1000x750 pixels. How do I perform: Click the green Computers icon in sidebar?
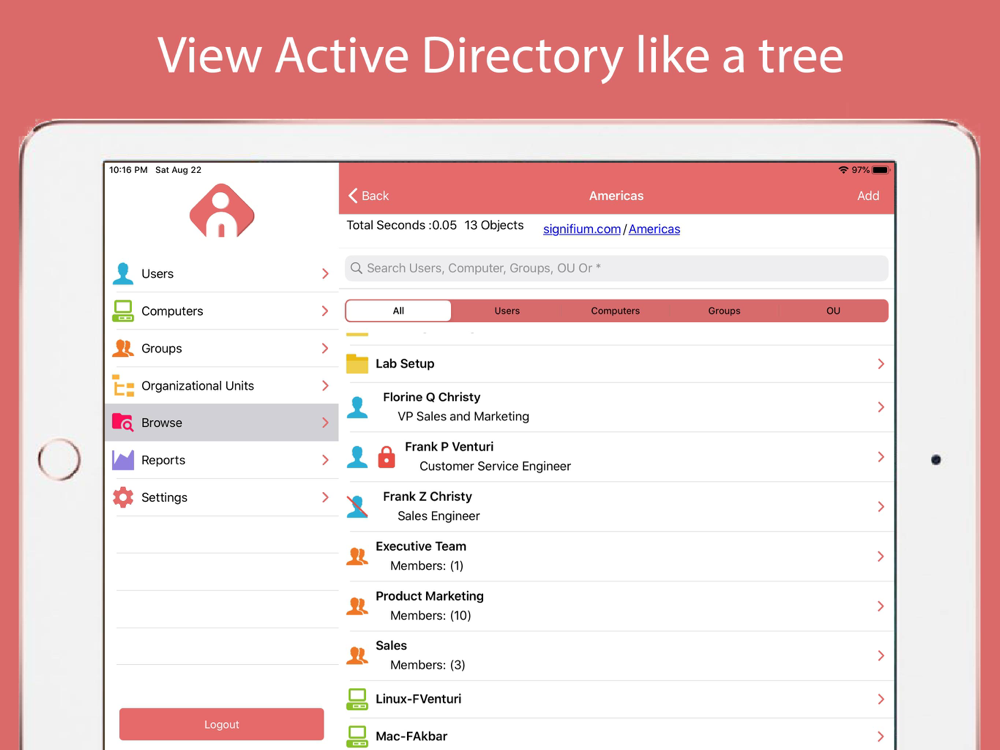123,311
